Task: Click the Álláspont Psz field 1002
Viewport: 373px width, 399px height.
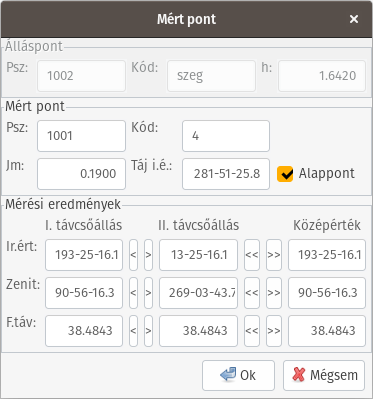Action: point(81,76)
